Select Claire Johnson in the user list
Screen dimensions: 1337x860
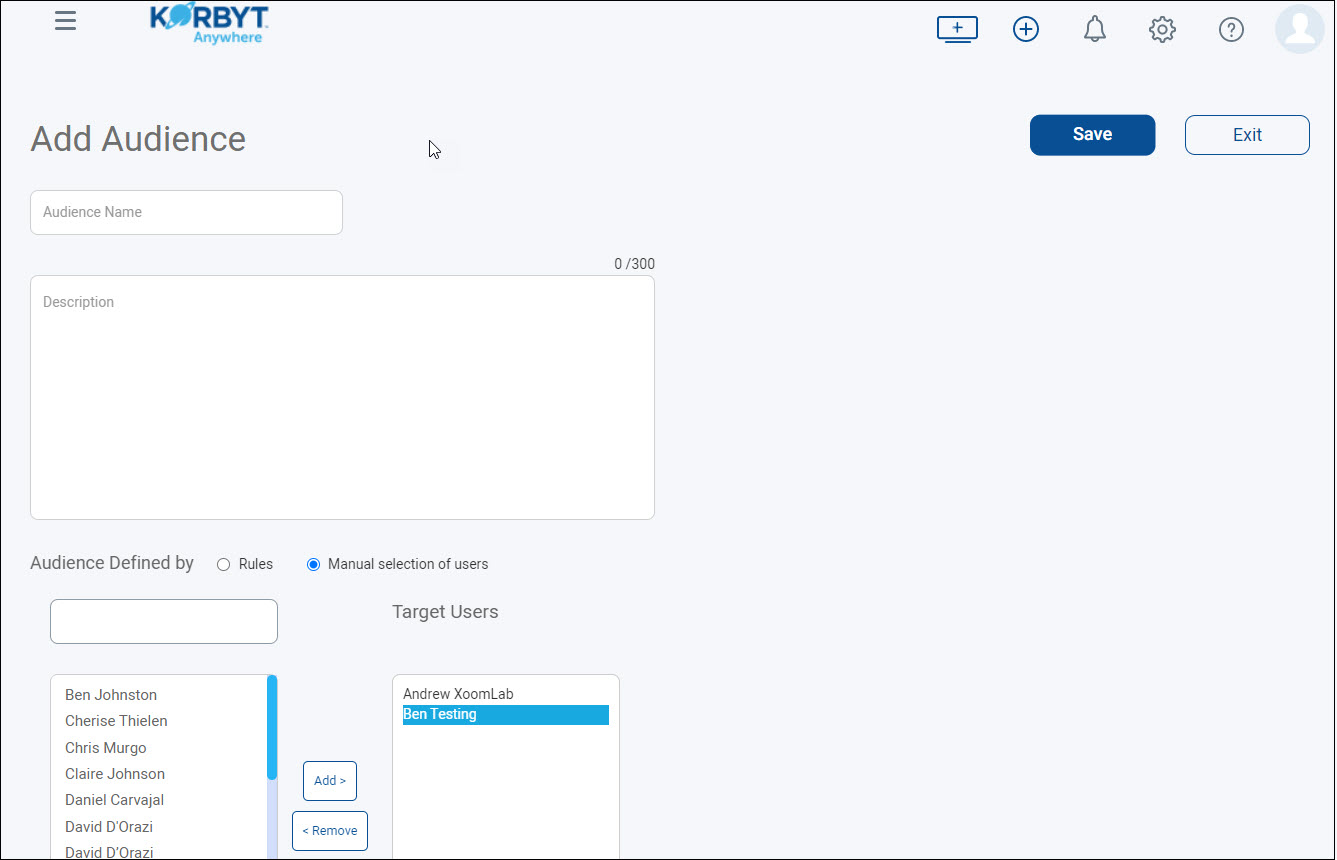click(115, 774)
